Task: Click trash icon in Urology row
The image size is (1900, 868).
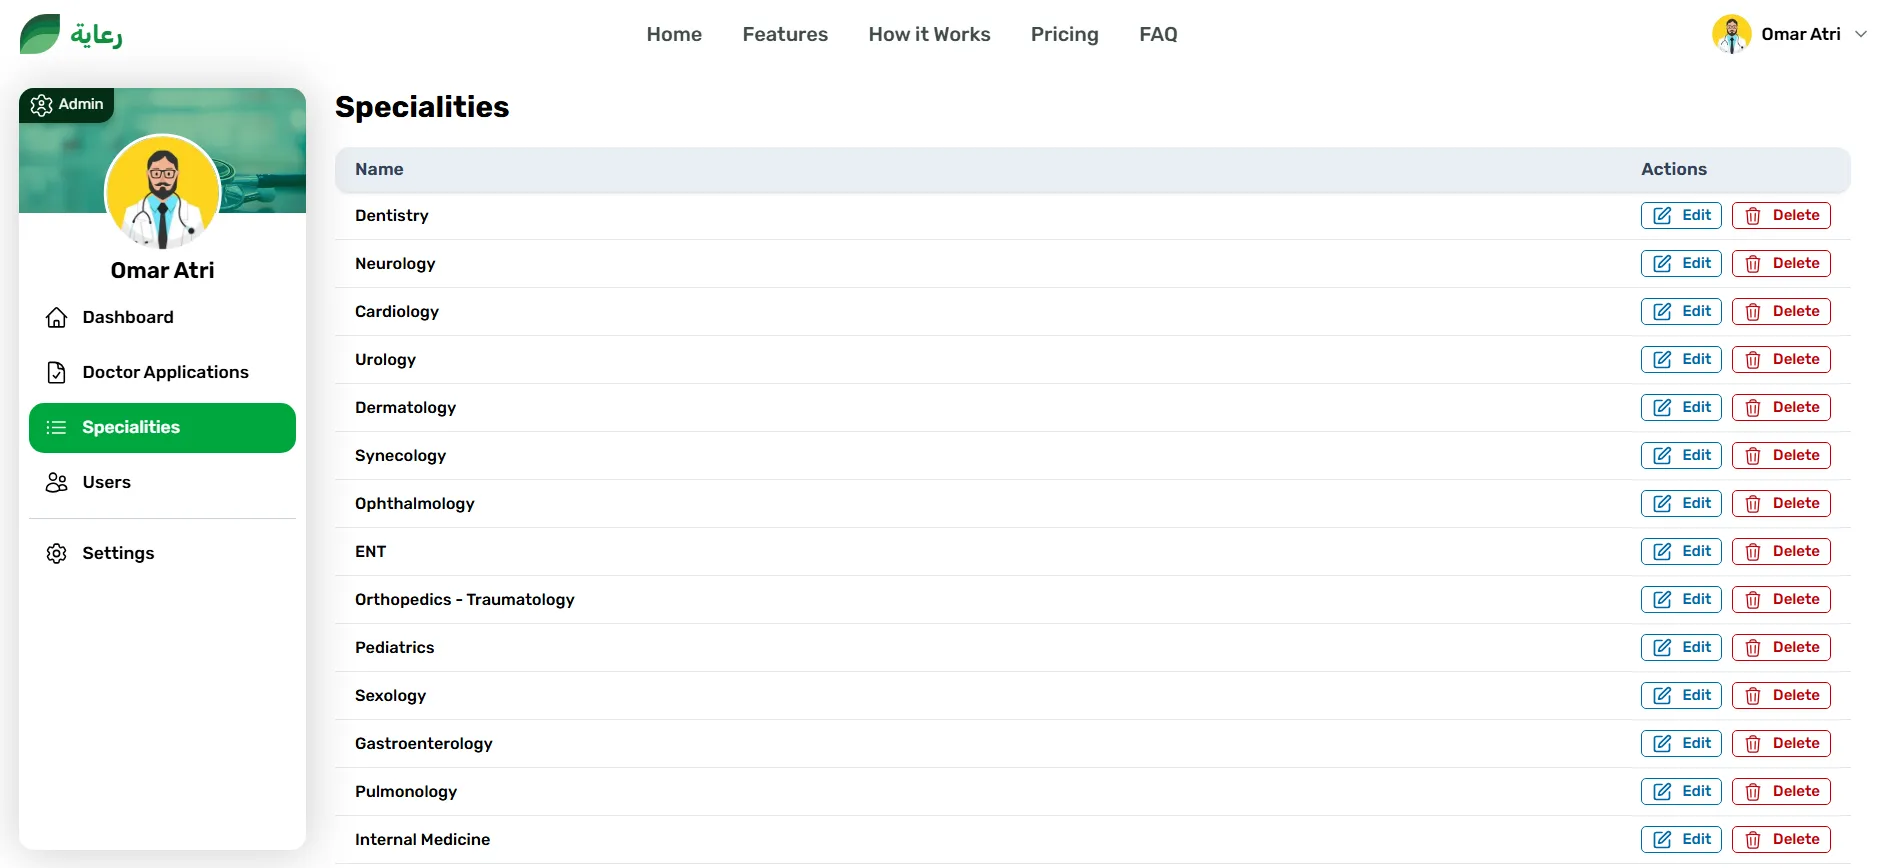Action: click(x=1753, y=360)
